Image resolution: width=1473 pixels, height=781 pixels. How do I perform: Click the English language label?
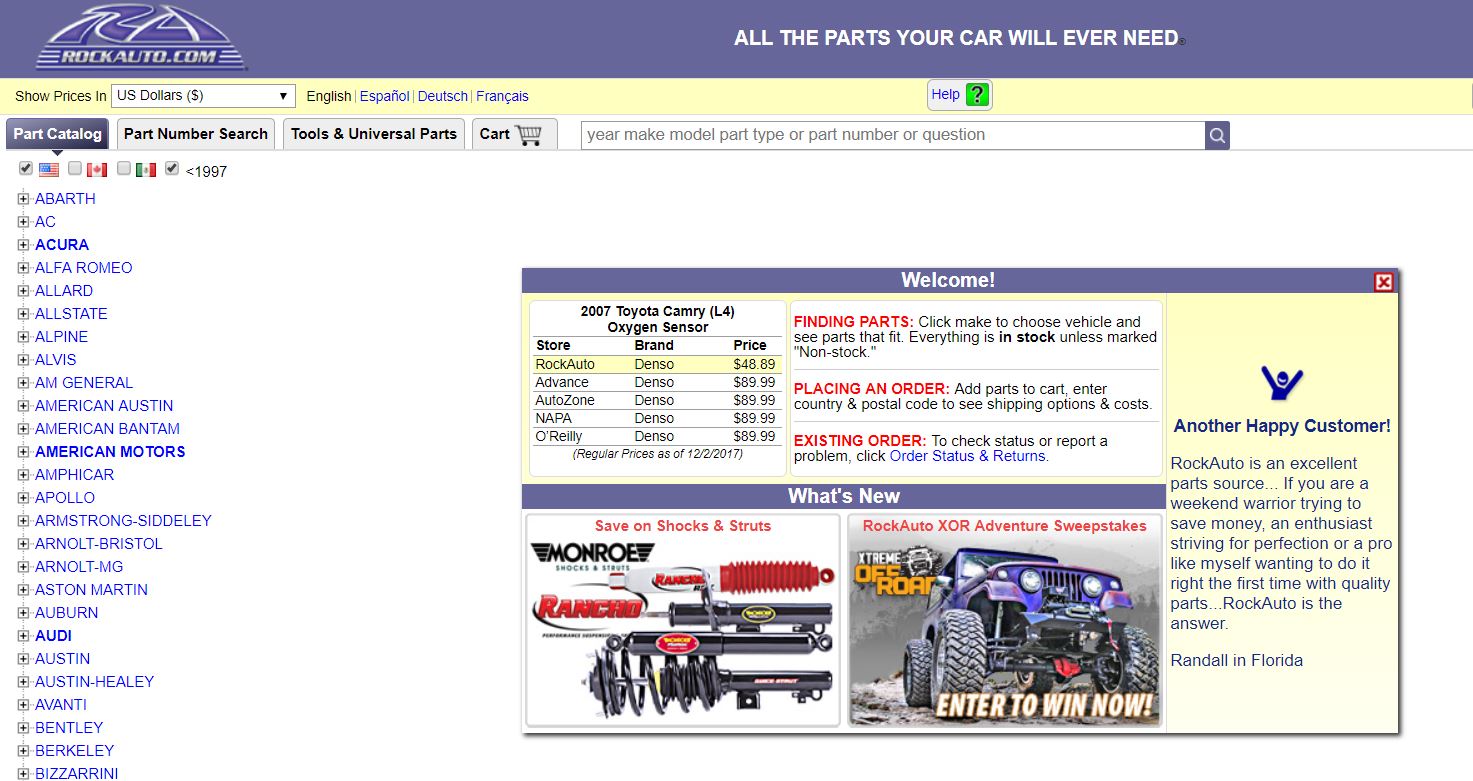tap(329, 96)
